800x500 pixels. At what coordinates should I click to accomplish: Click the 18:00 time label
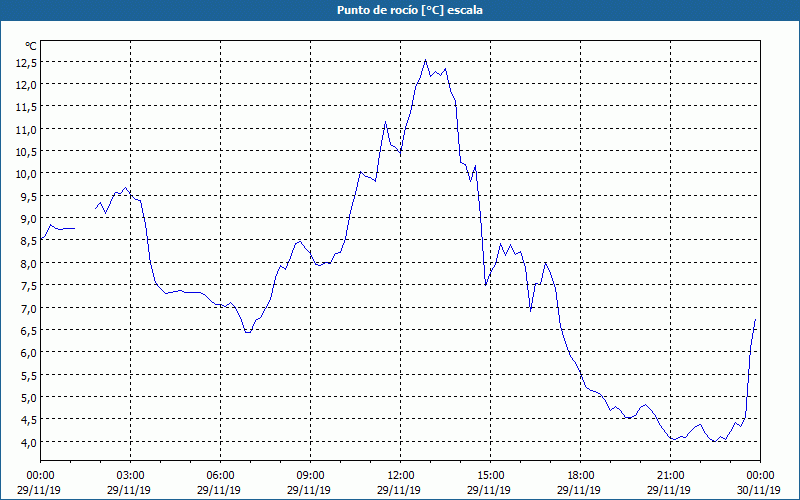click(581, 476)
